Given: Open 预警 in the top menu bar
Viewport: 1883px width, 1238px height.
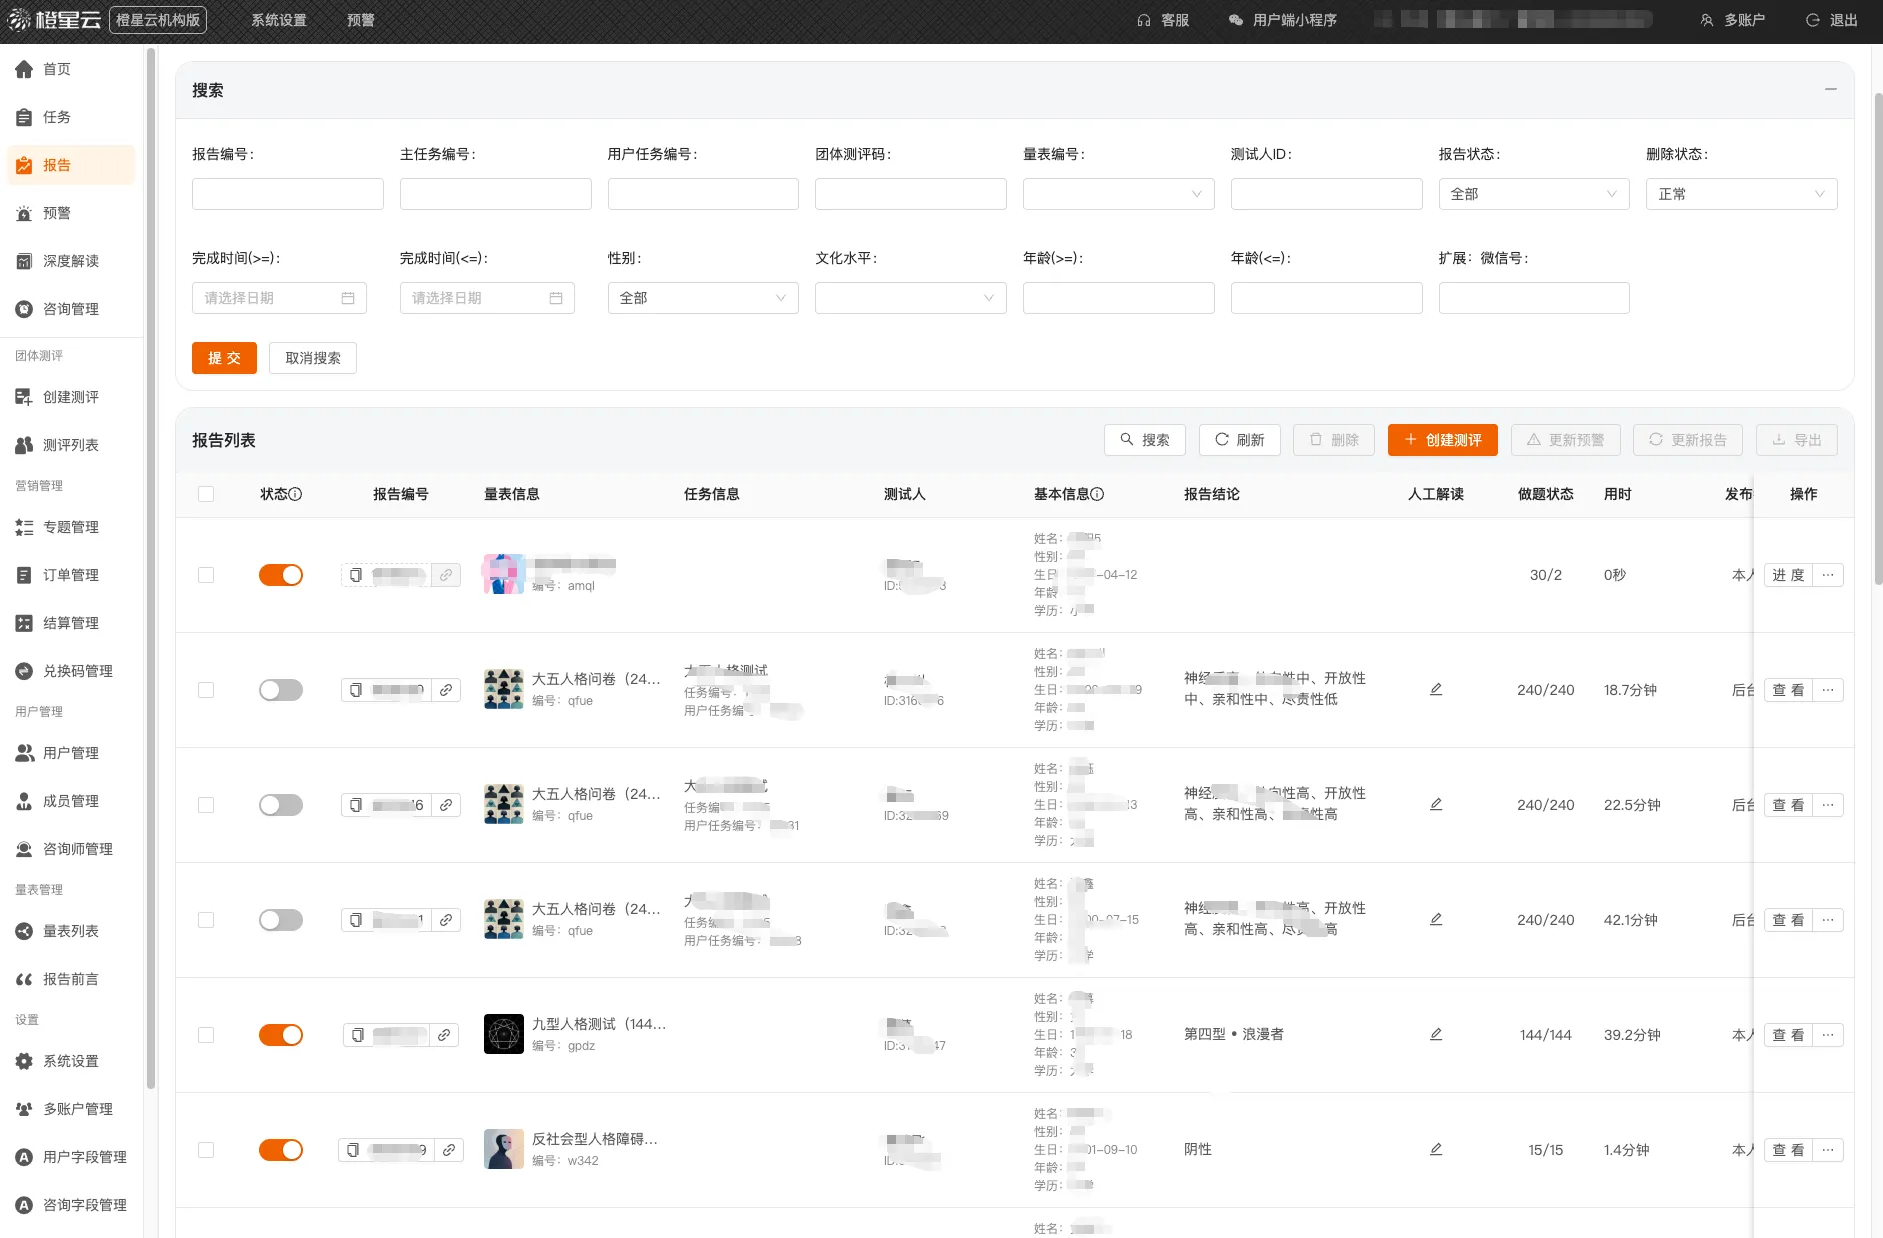Looking at the screenshot, I should click(x=361, y=20).
